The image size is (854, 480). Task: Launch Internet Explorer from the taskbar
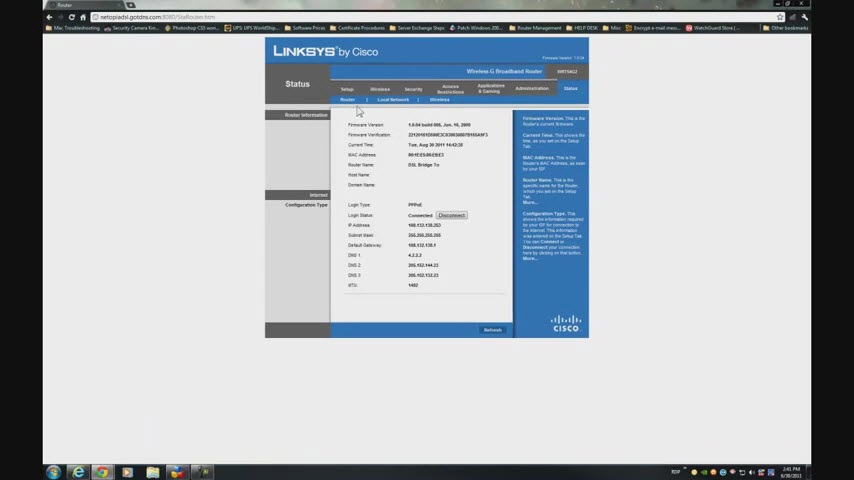click(x=78, y=472)
